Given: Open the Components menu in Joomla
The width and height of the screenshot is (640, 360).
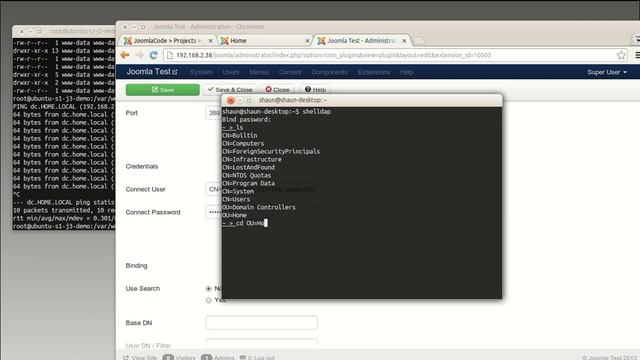Looking at the screenshot, I should tap(329, 72).
